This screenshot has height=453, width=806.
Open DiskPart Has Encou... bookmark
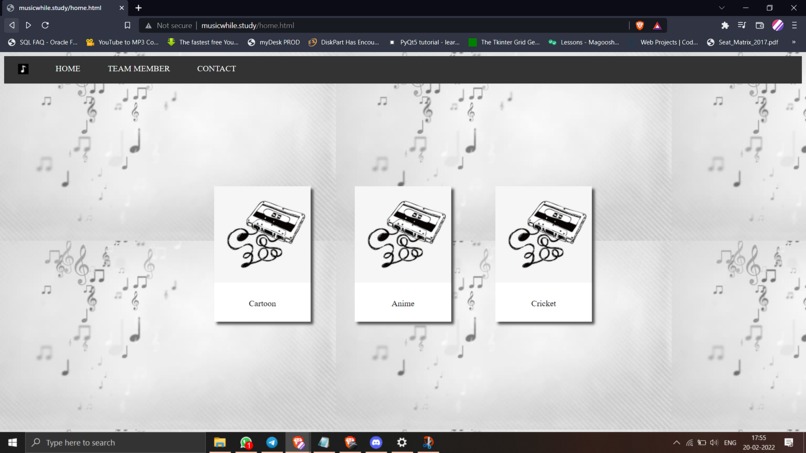(x=344, y=42)
